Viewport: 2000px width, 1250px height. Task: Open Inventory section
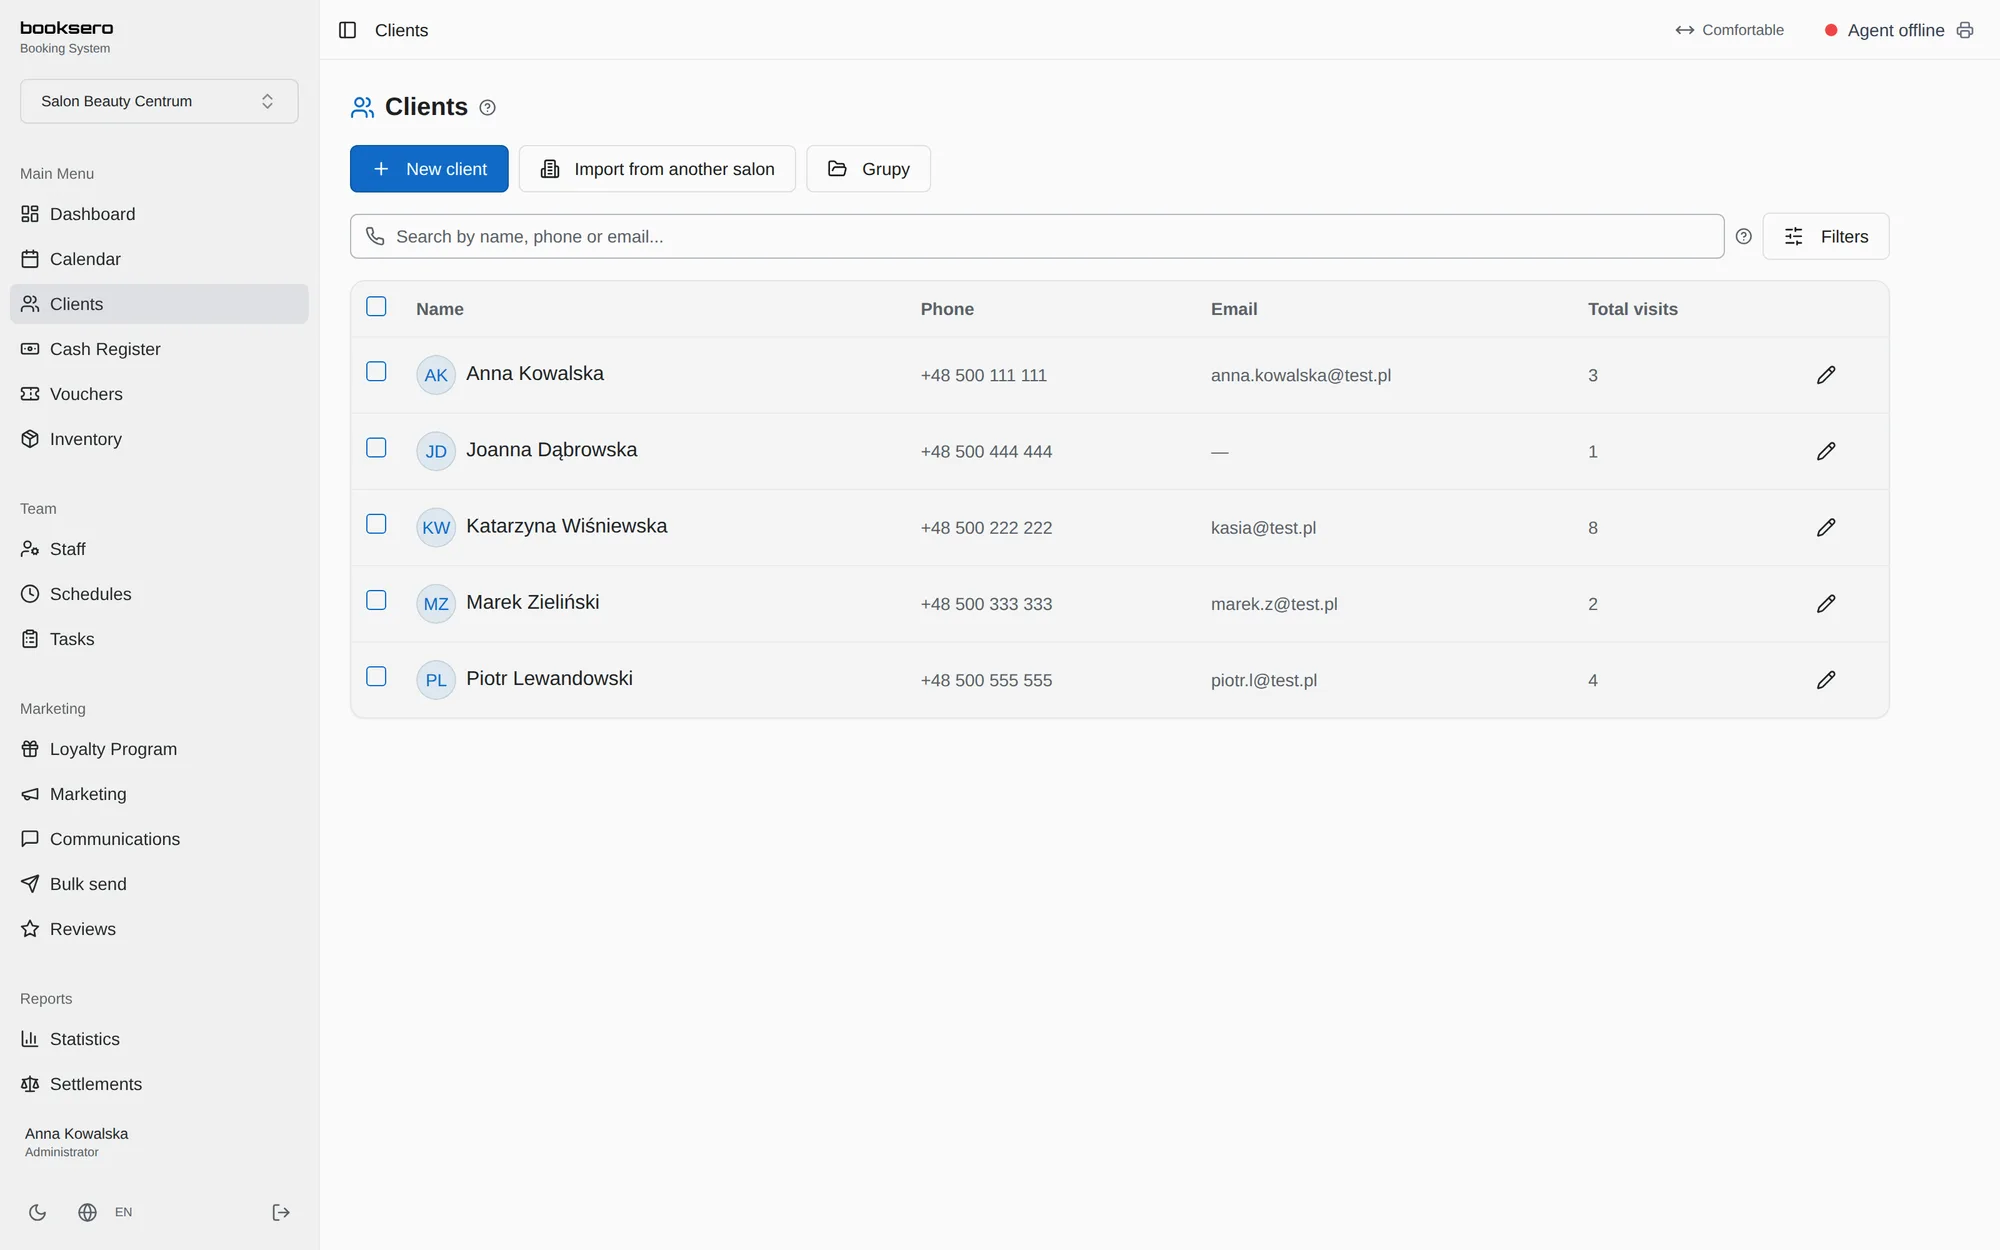[159, 439]
